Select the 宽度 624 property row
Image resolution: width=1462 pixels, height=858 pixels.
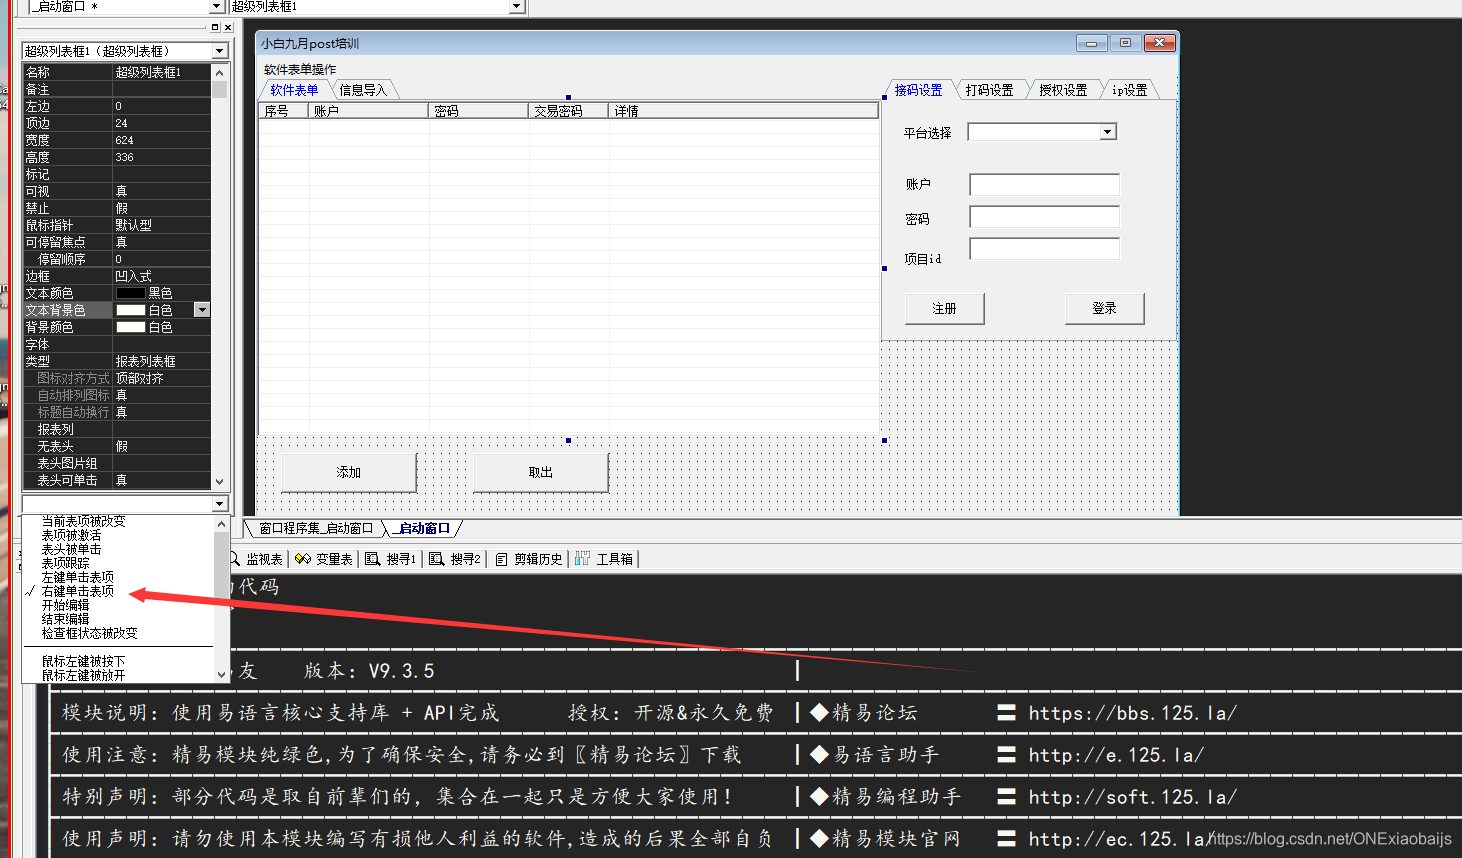pos(117,140)
